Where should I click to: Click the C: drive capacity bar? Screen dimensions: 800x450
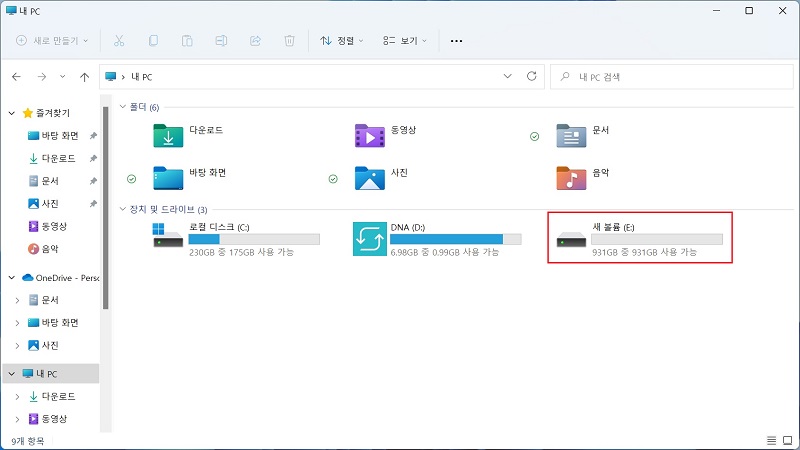click(x=254, y=239)
